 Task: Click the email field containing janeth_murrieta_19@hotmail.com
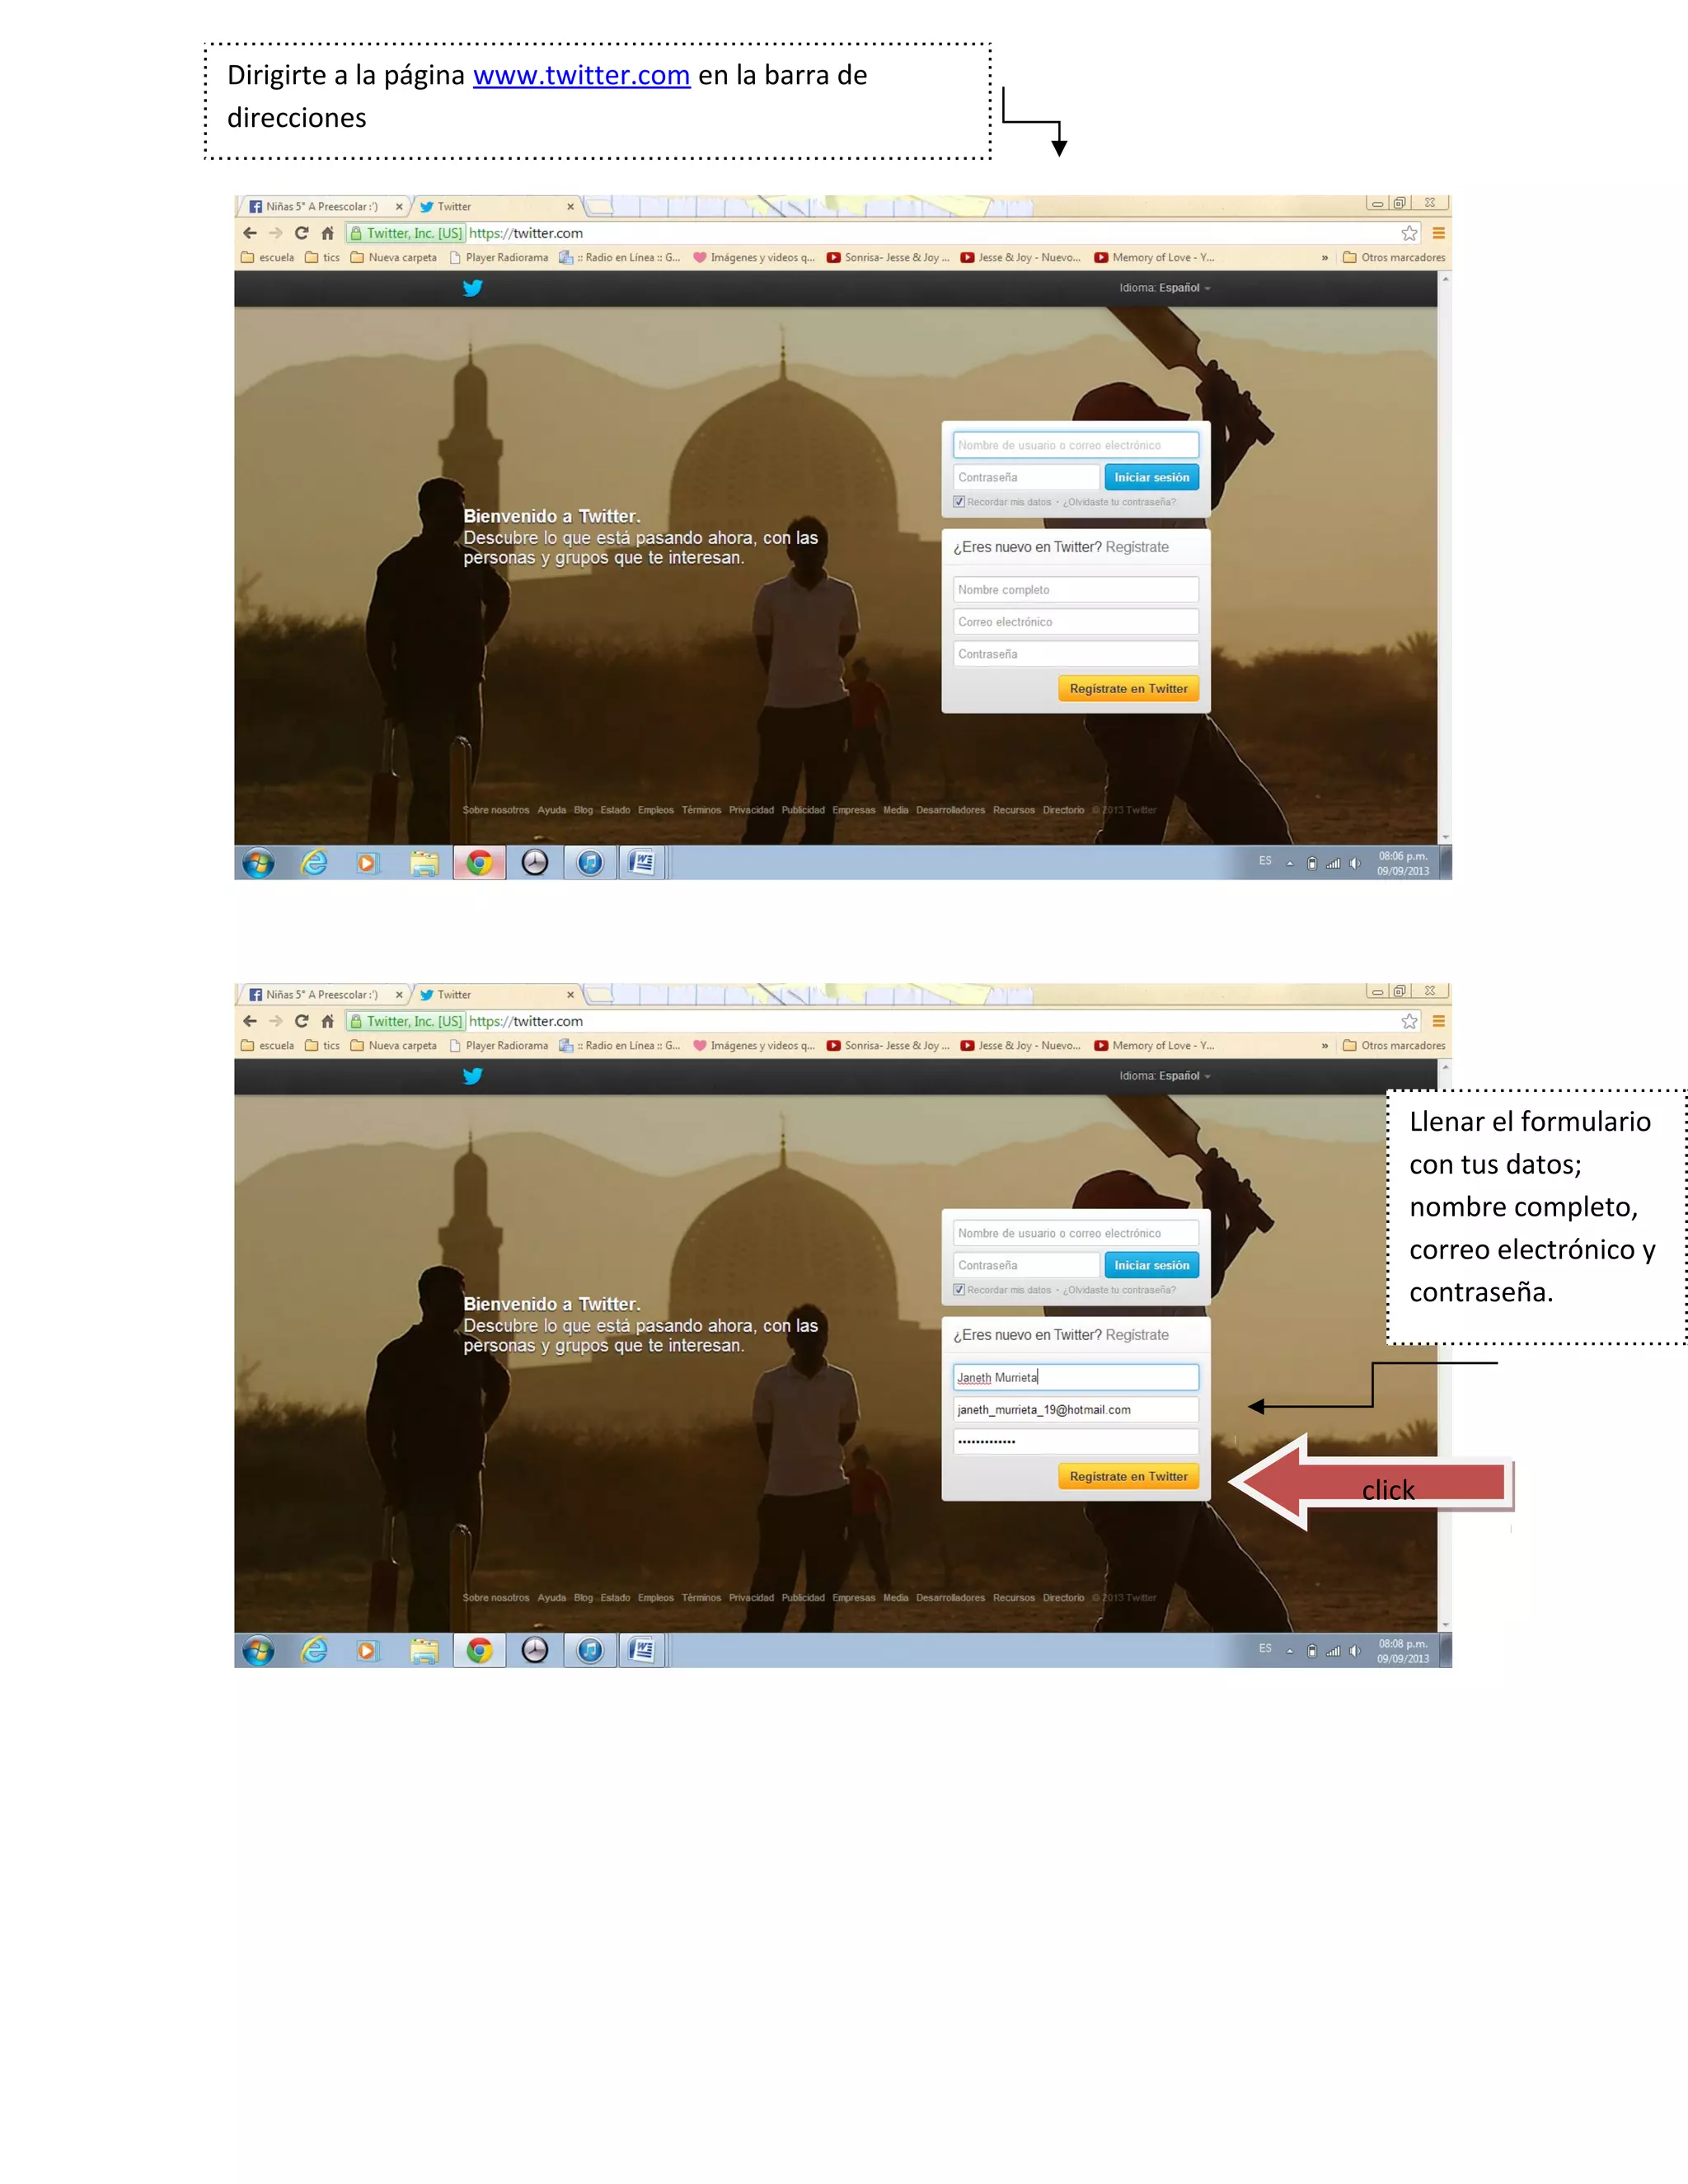click(x=1075, y=1410)
